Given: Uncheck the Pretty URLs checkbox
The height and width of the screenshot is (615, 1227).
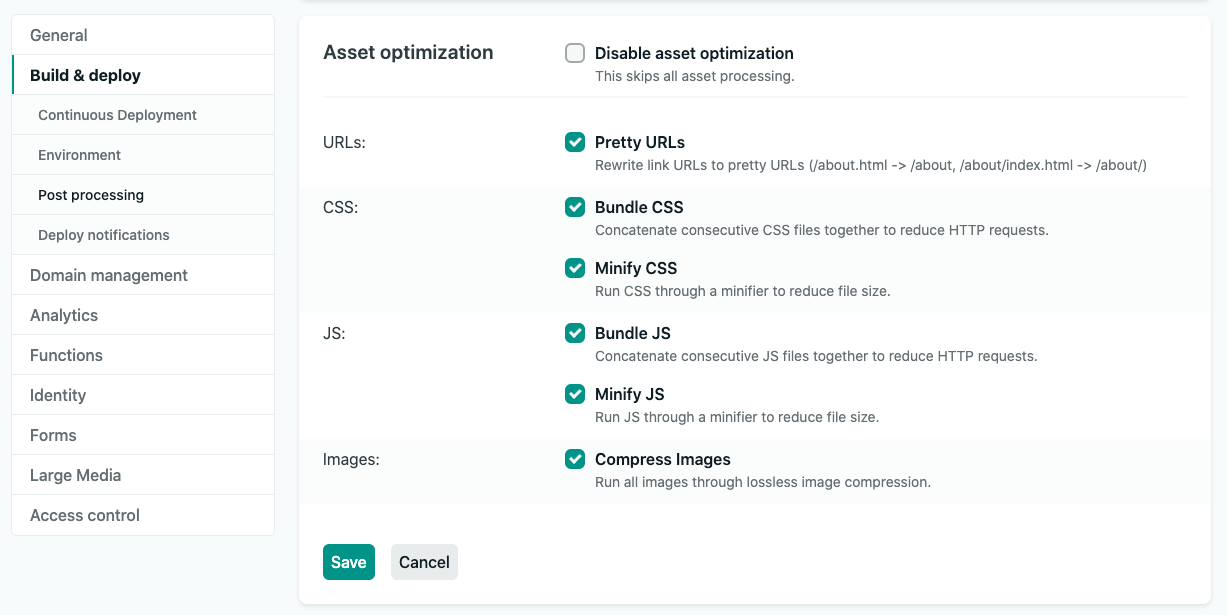Looking at the screenshot, I should click(x=575, y=142).
